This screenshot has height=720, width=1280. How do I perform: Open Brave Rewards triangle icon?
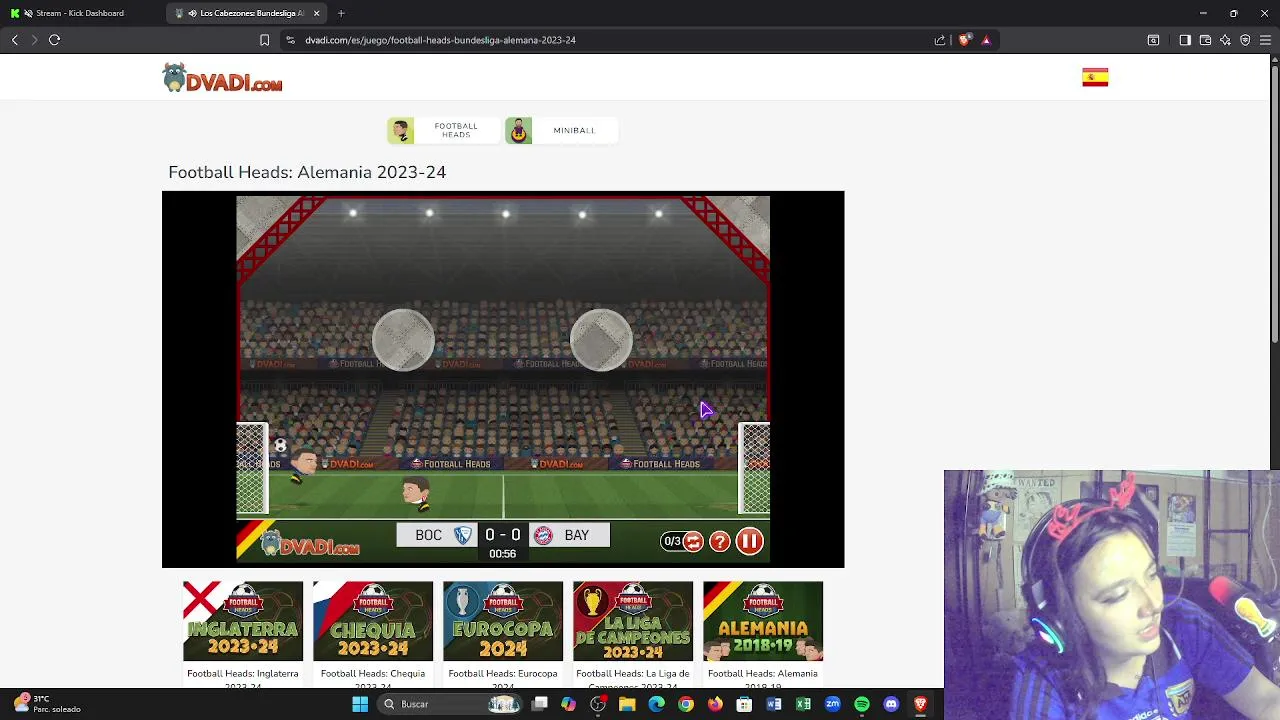point(986,40)
